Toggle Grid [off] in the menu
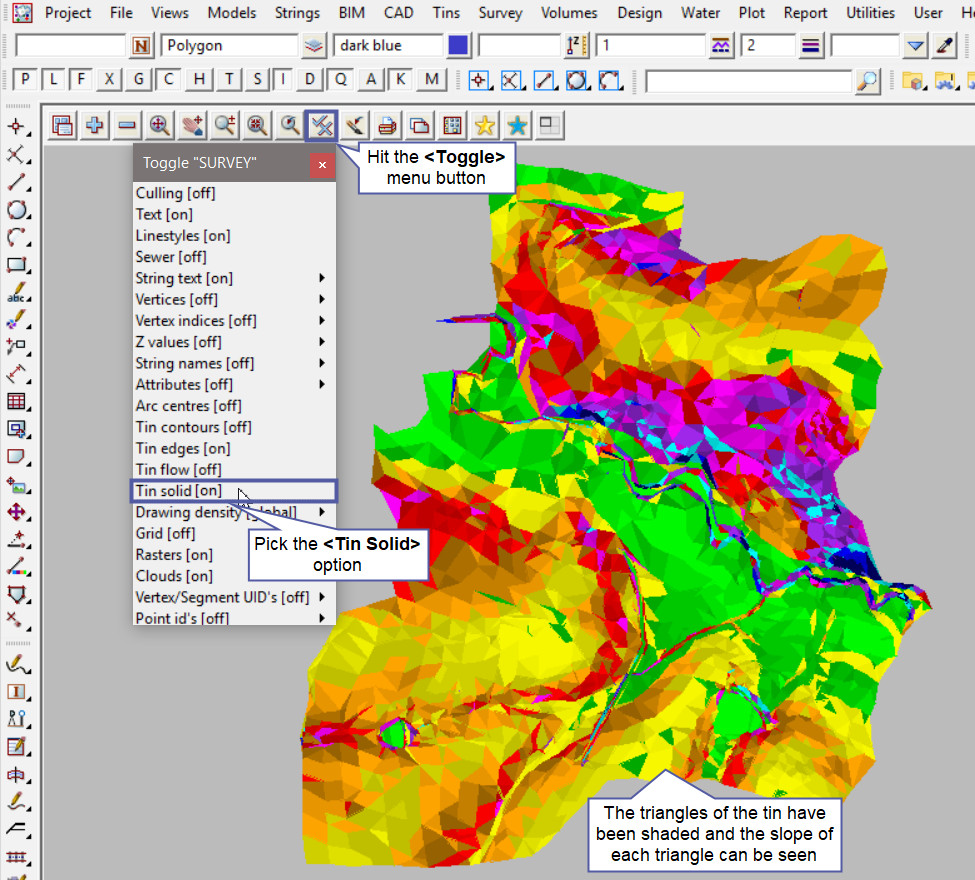This screenshot has width=975, height=880. 165,533
